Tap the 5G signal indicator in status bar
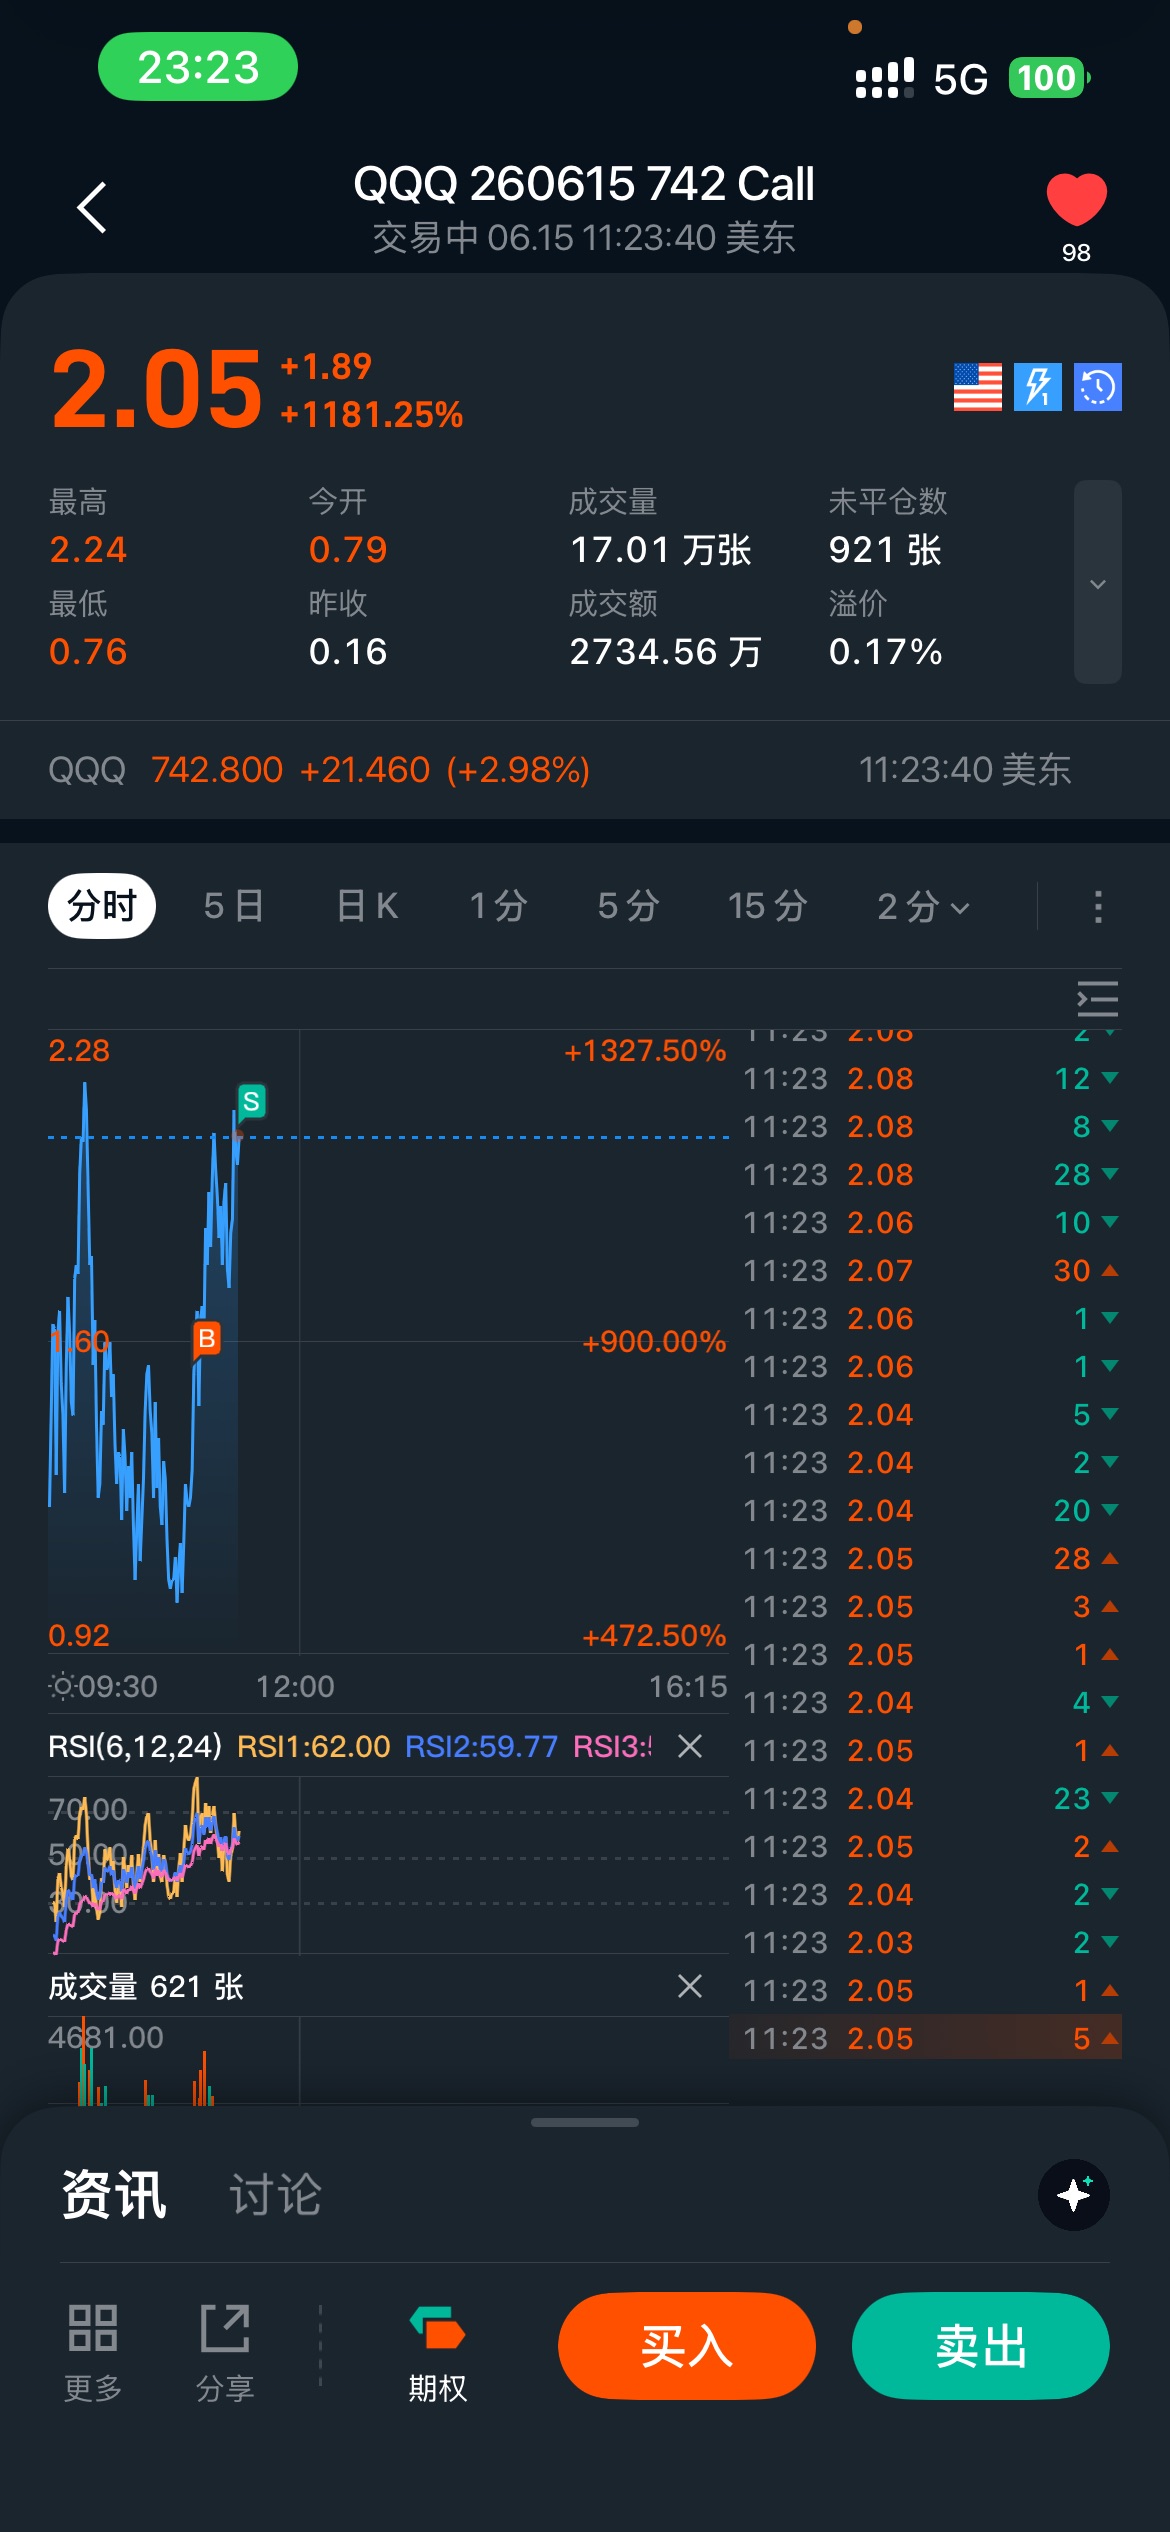This screenshot has height=2532, width=1170. click(960, 79)
